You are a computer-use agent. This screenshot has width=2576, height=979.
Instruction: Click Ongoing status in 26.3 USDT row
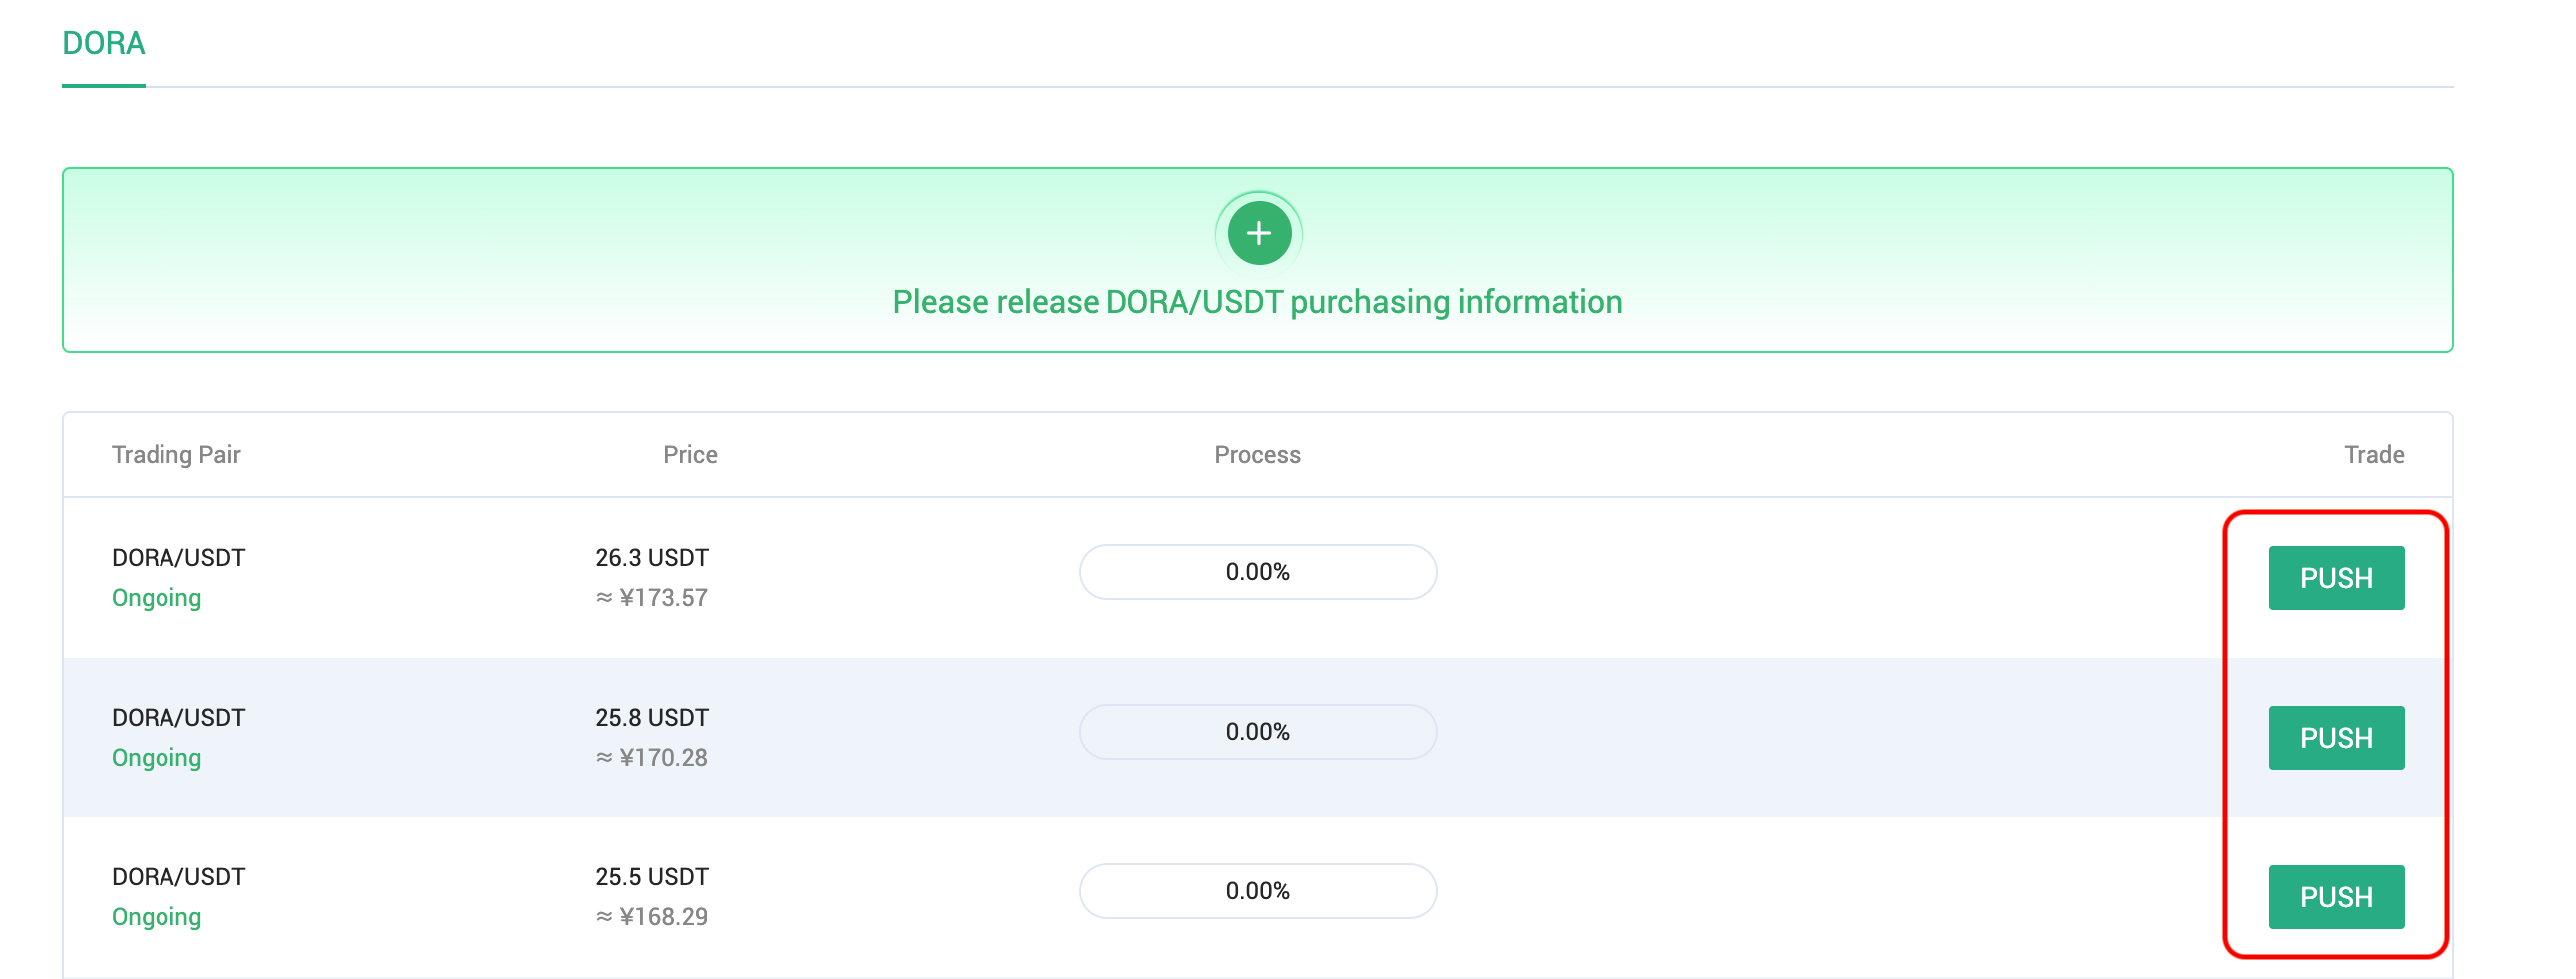pyautogui.click(x=157, y=599)
